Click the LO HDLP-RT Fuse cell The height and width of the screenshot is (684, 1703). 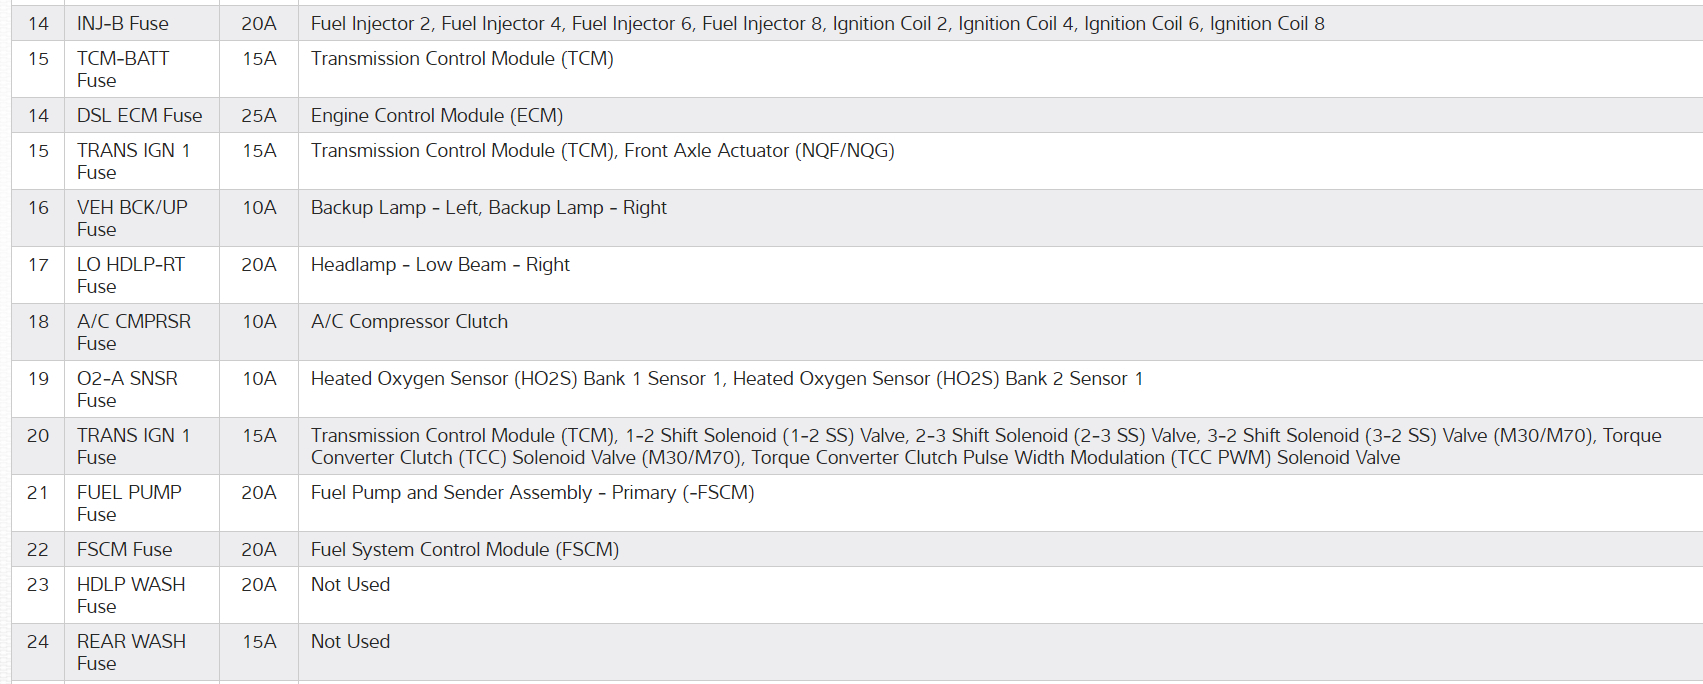(131, 275)
